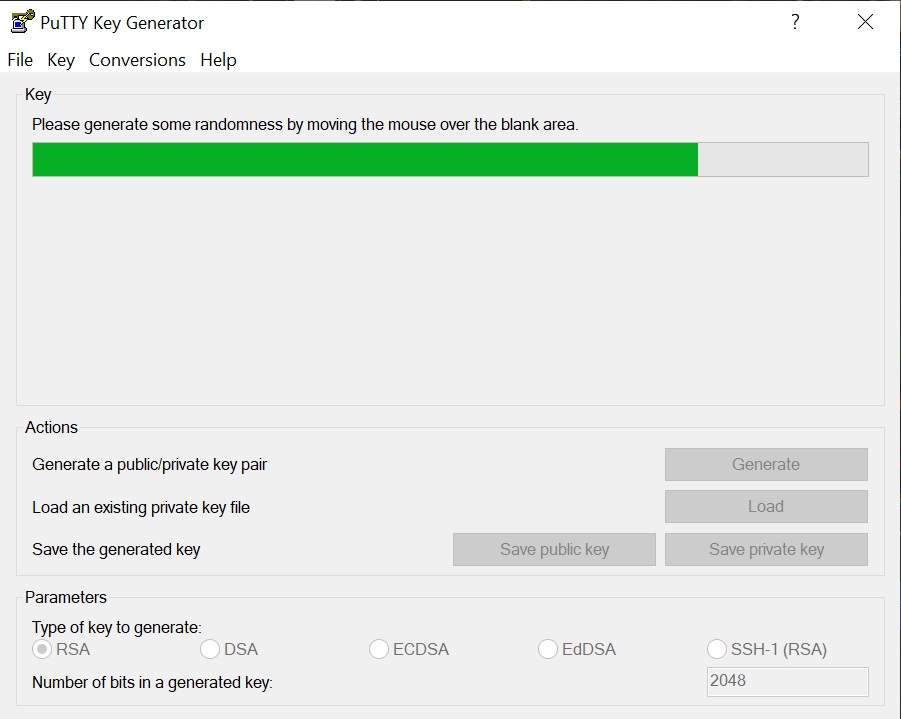Viewport: 901px width, 719px height.
Task: Click the number of bits field showing 2048
Action: tap(787, 682)
